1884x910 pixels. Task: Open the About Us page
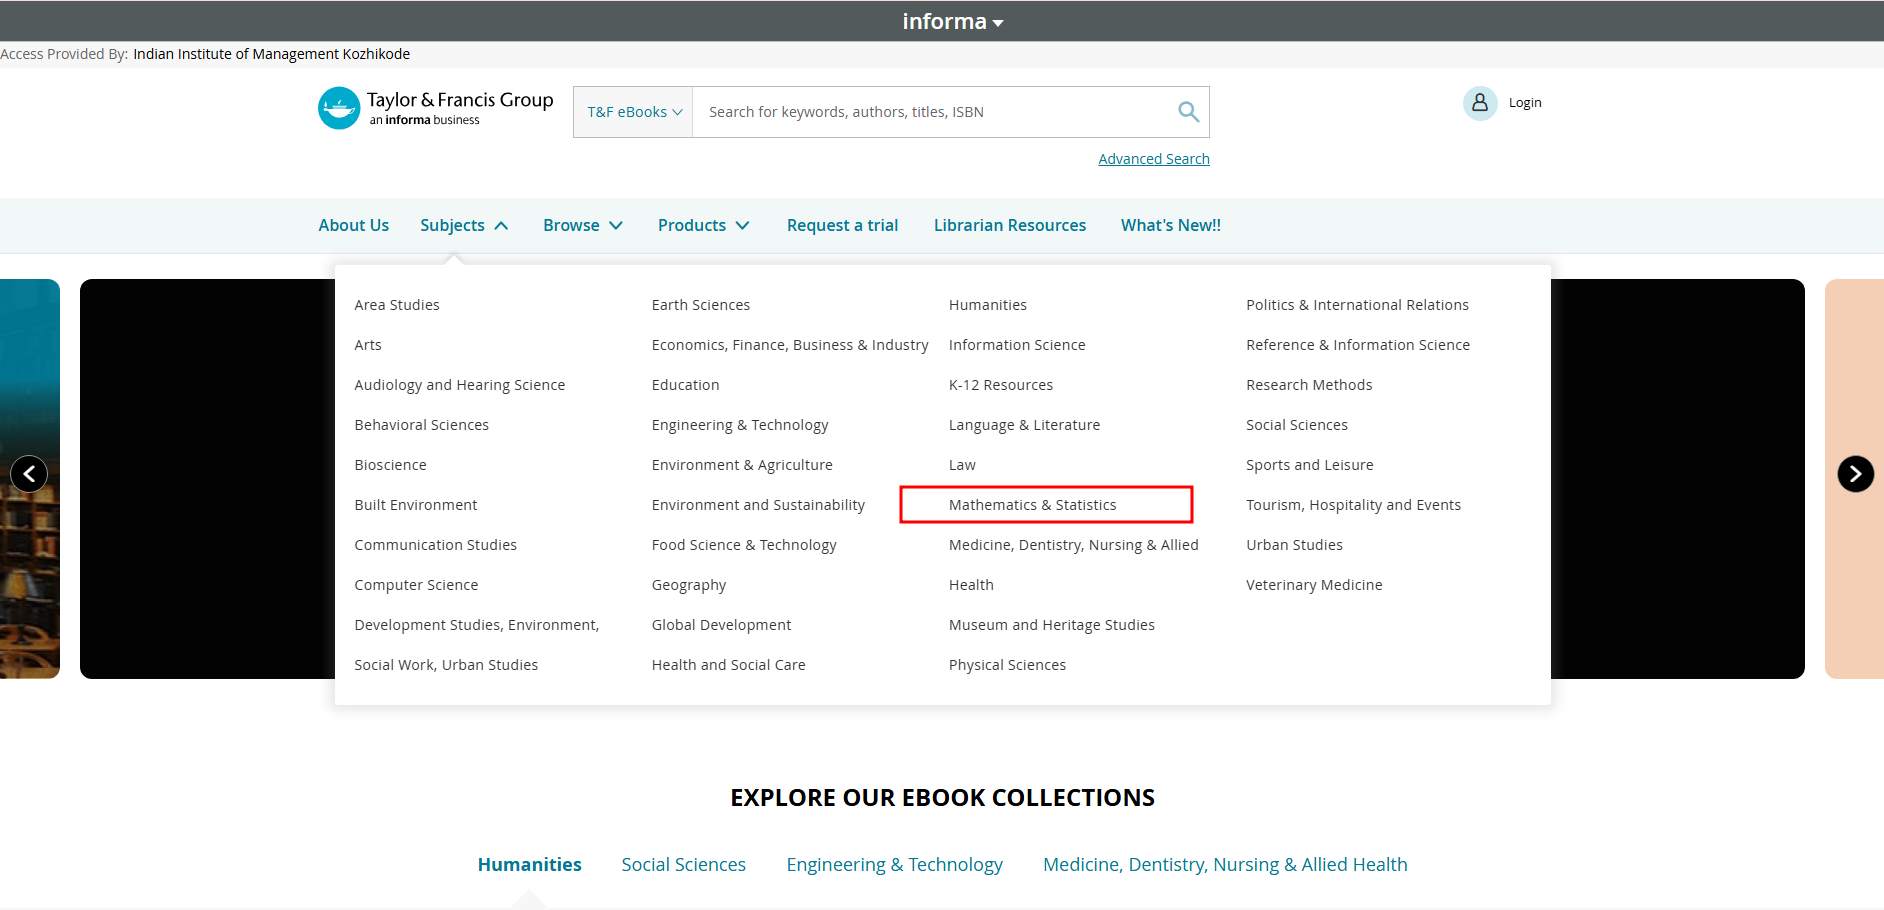354,226
